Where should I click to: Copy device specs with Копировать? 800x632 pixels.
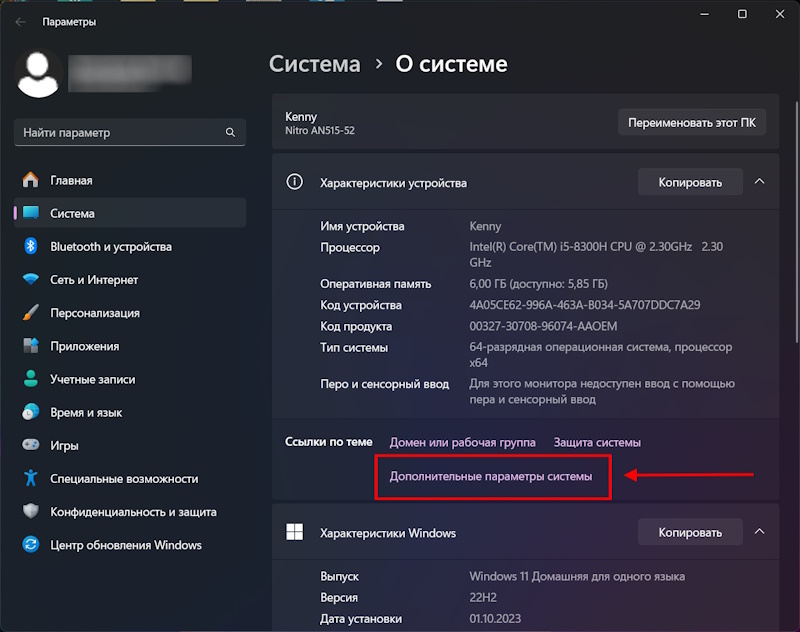pyautogui.click(x=690, y=182)
